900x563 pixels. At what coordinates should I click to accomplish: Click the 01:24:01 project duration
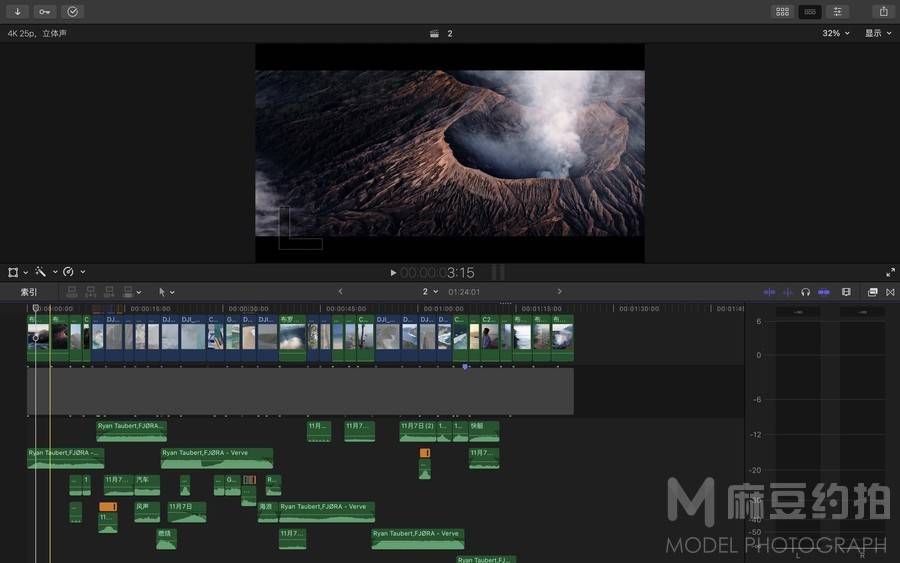coord(464,292)
